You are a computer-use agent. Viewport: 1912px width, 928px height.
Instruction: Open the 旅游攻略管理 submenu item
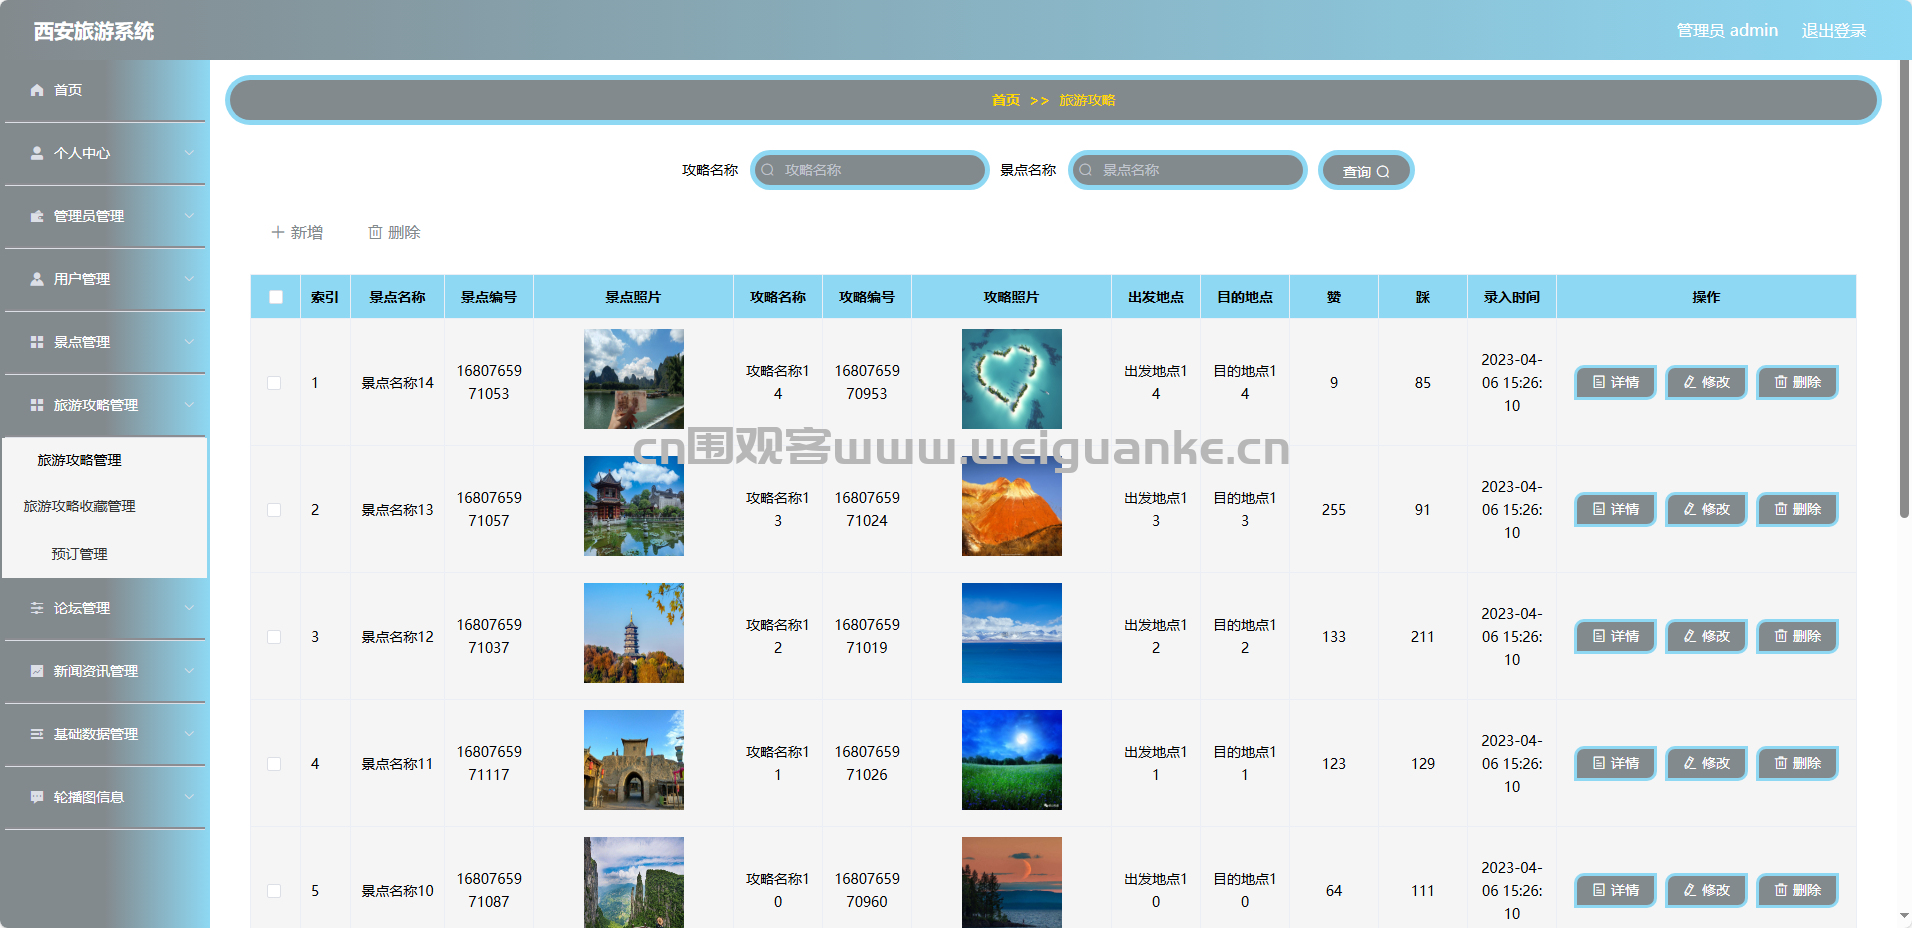[79, 460]
